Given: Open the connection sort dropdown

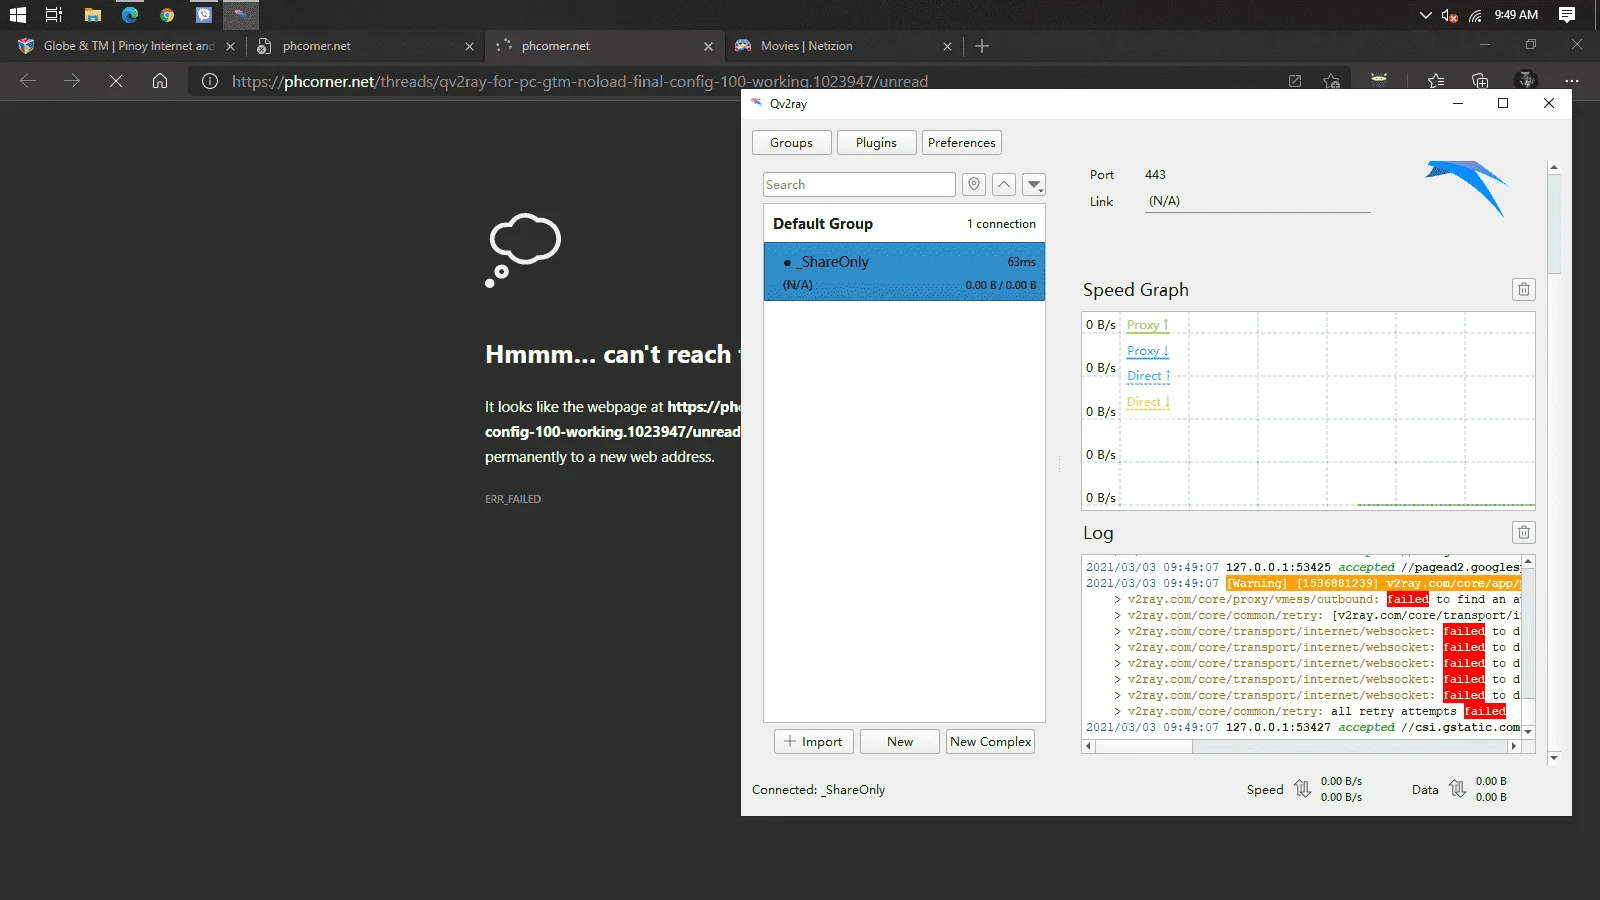Looking at the screenshot, I should 1034,185.
